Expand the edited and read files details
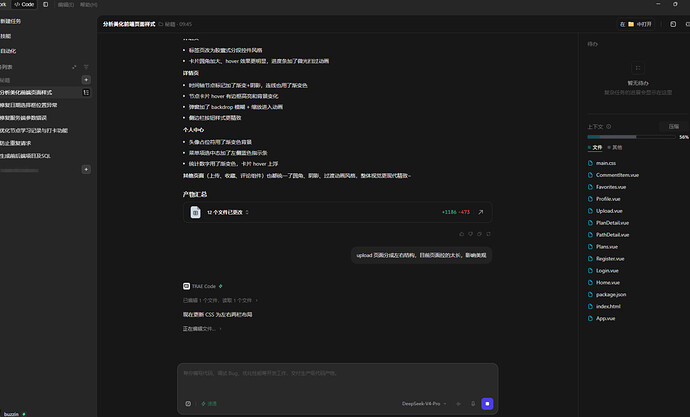This screenshot has width=690, height=417. (x=220, y=300)
